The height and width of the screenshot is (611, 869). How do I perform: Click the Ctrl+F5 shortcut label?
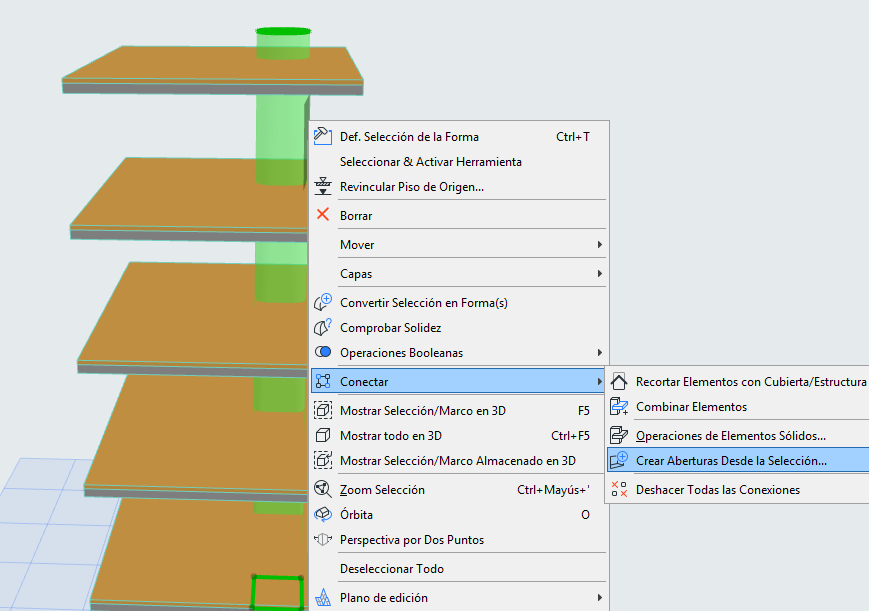[570, 436]
